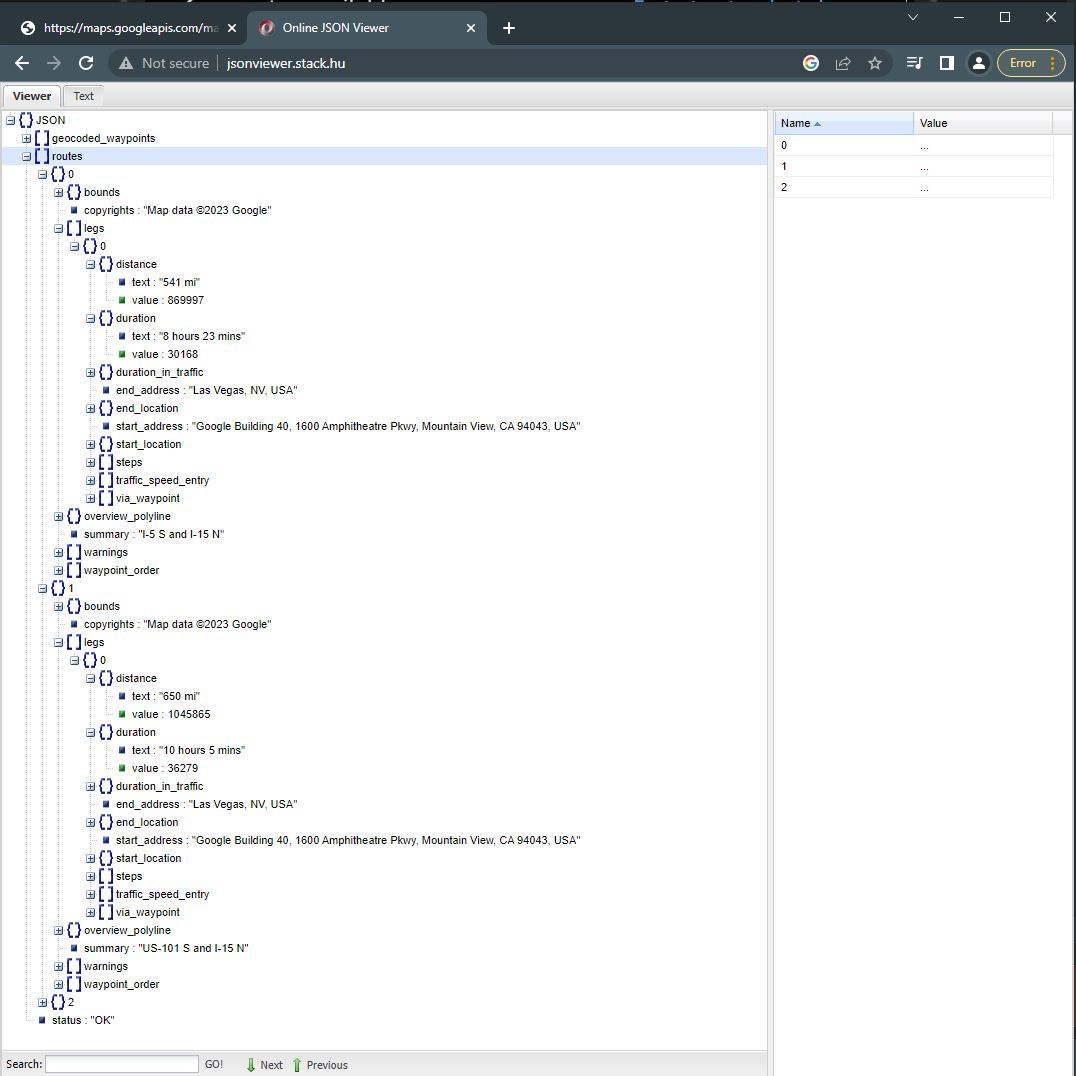Click the green extension icon in toolbar
1076x1076 pixels.
(810, 62)
